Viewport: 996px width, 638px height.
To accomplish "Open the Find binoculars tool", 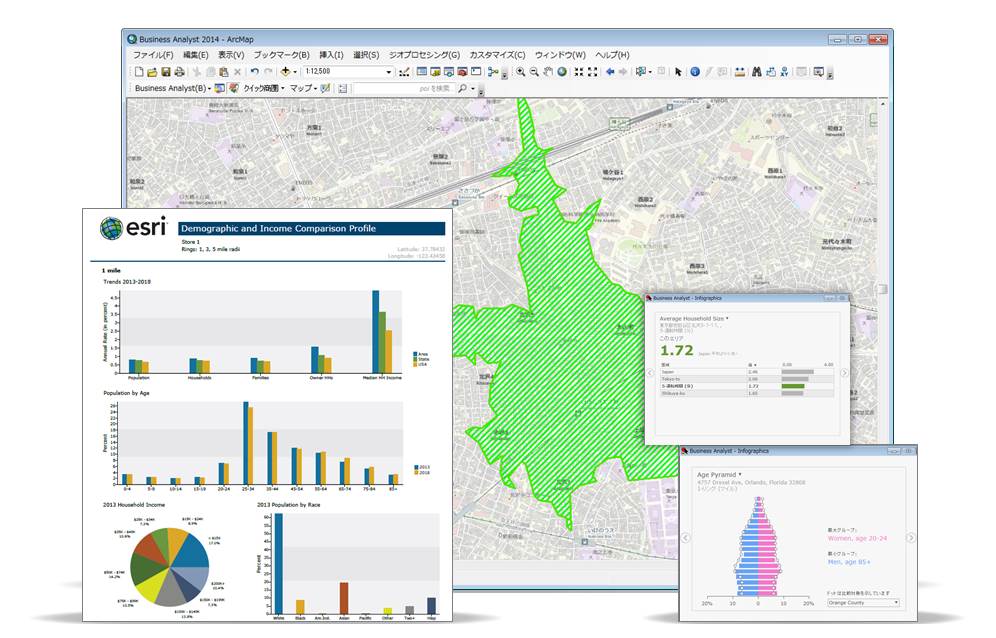I will point(757,72).
